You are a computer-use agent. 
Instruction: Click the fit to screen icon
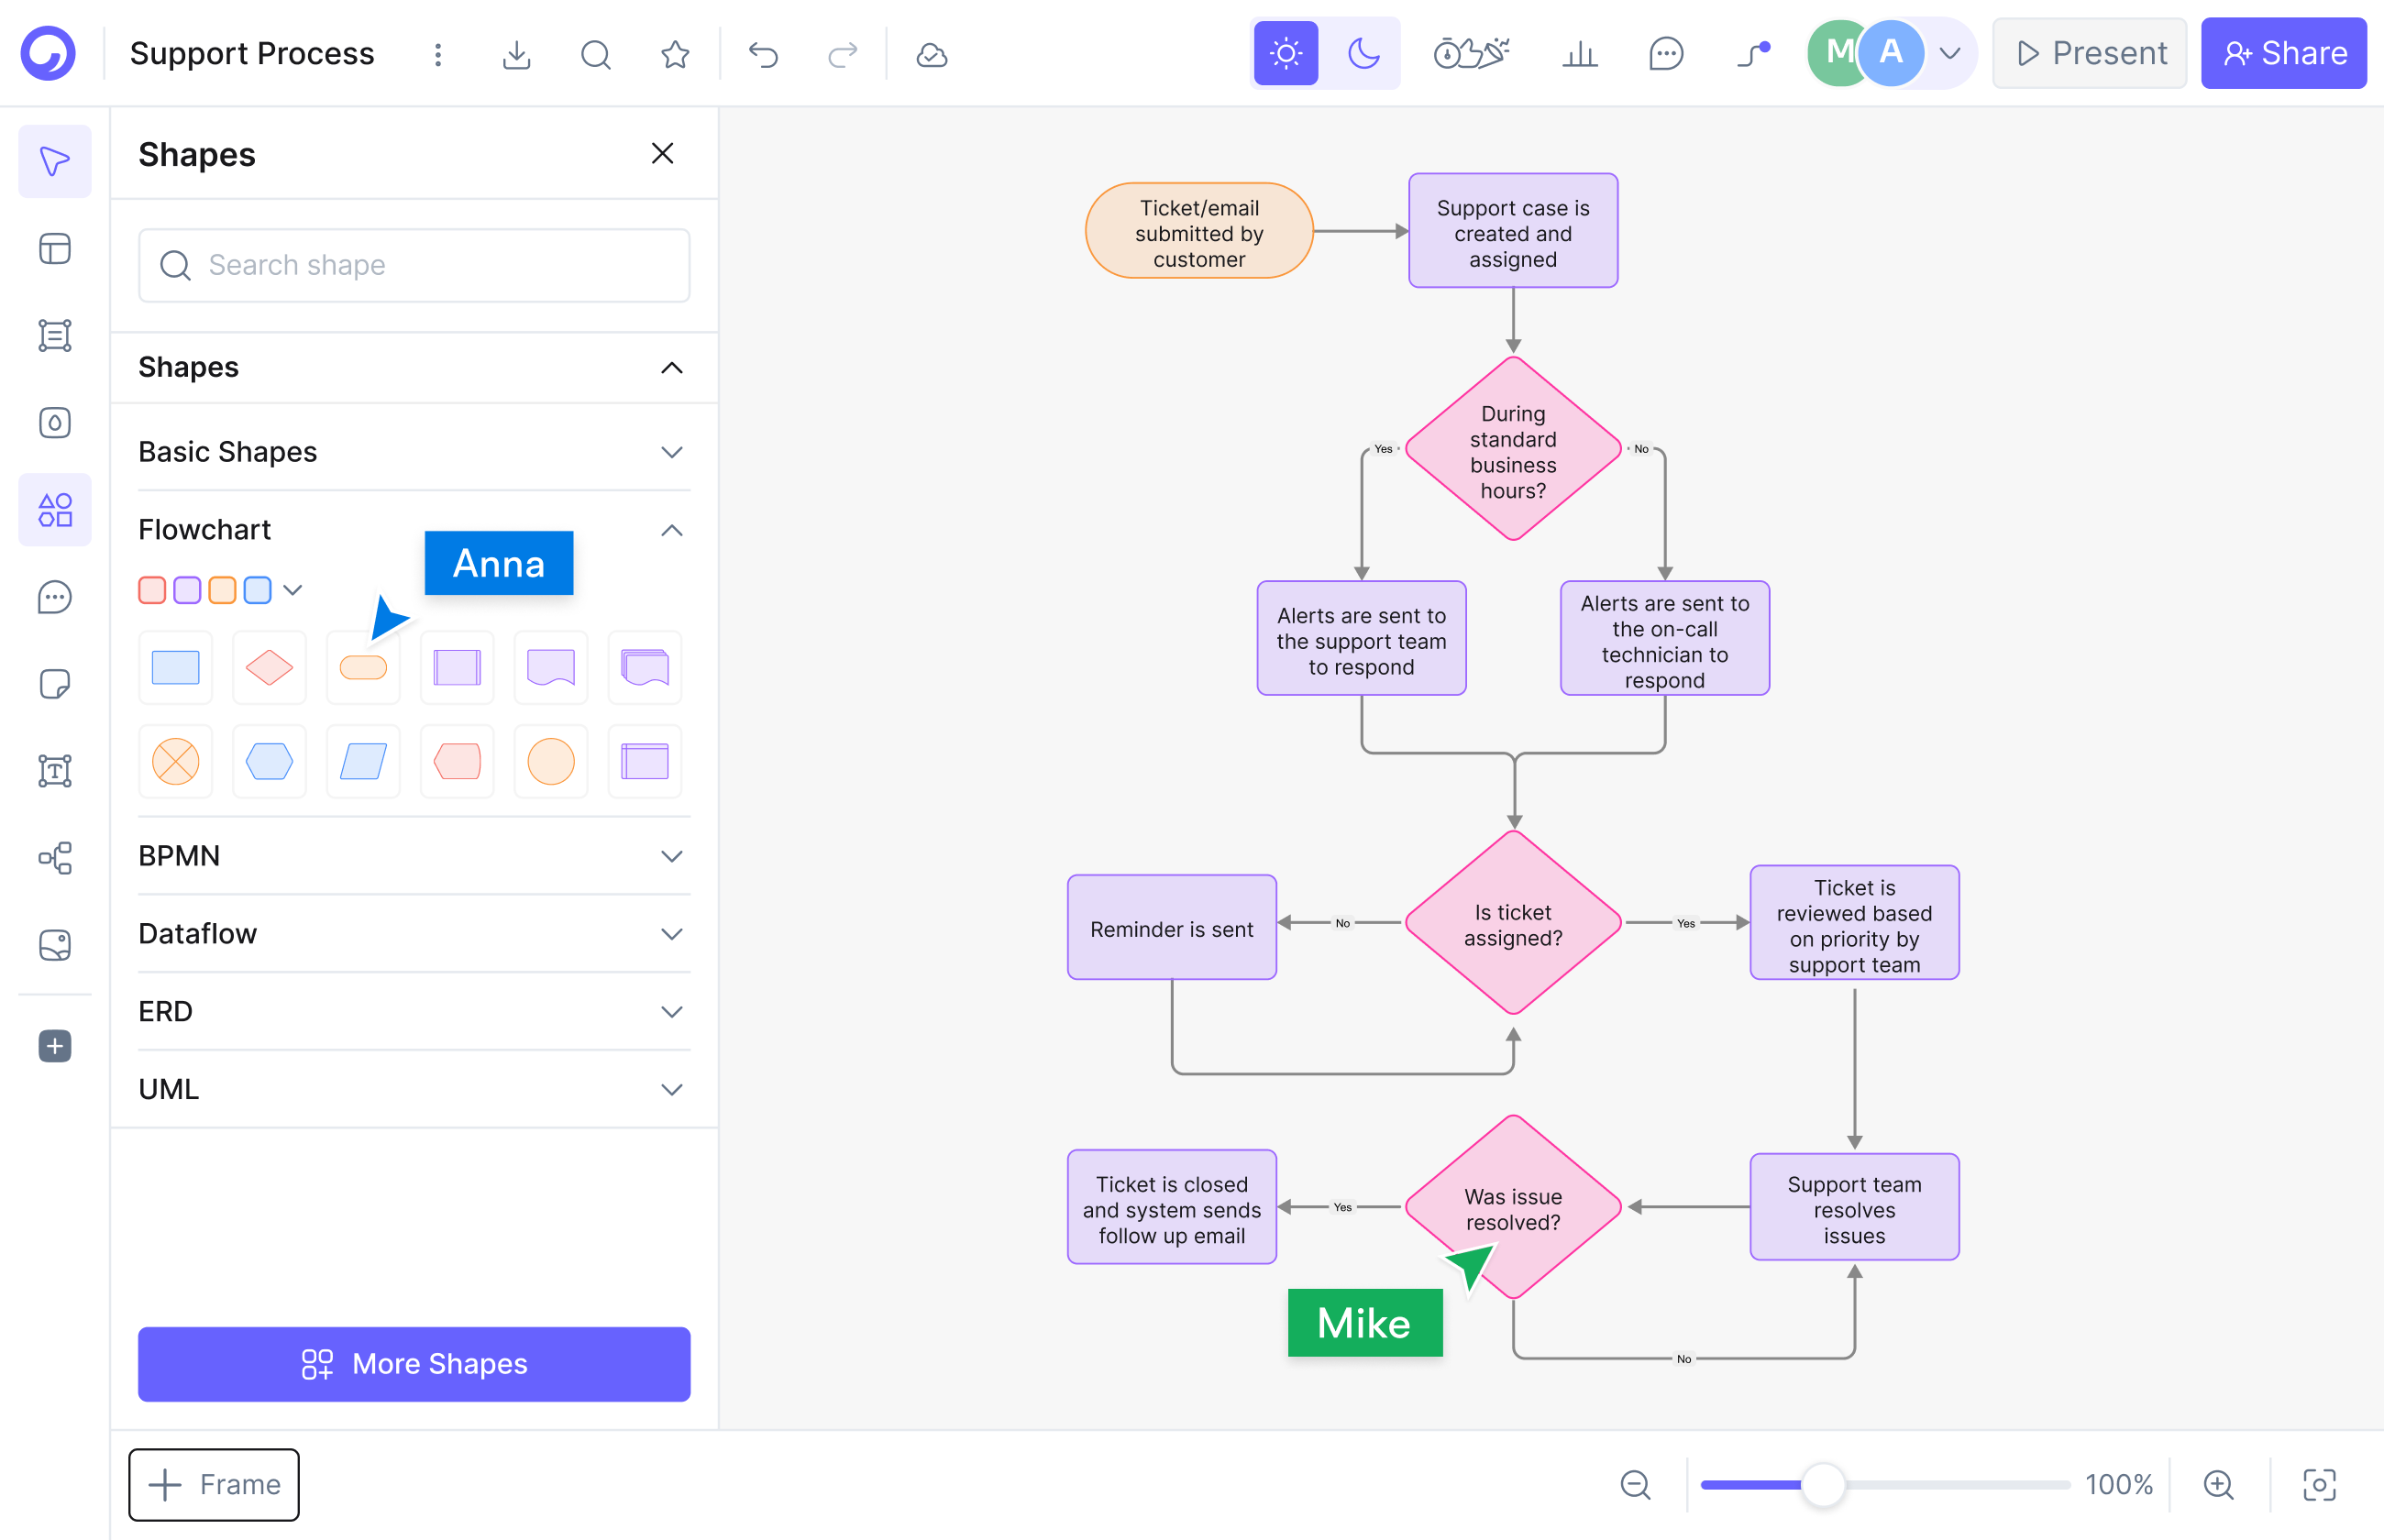pyautogui.click(x=2319, y=1484)
